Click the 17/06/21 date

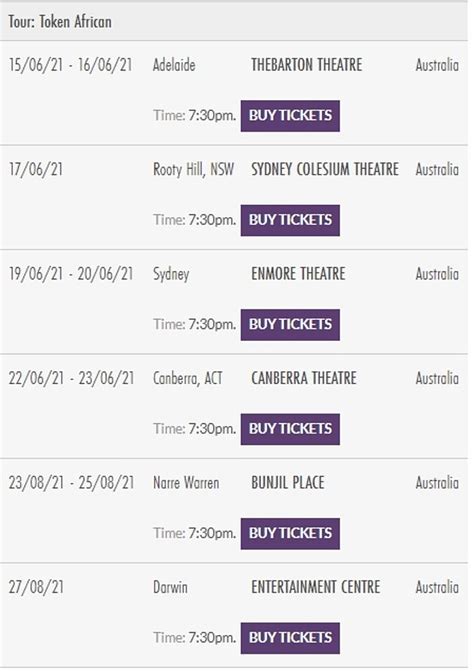tap(36, 169)
